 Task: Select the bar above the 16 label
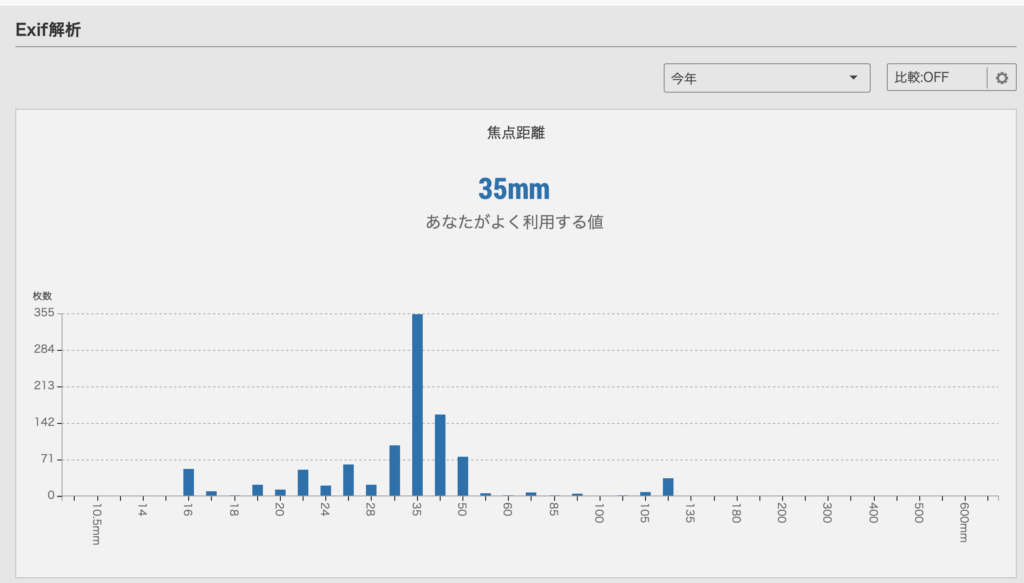(188, 482)
